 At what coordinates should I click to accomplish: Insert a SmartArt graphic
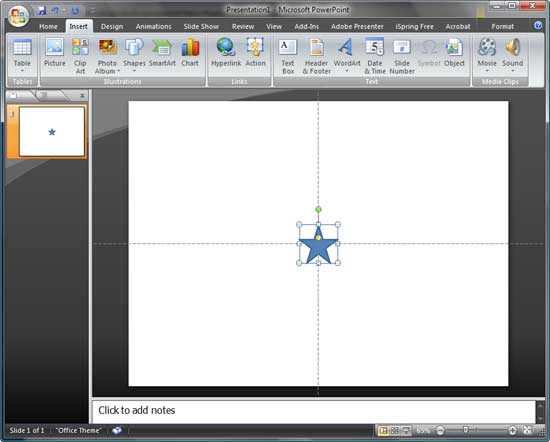[162, 52]
